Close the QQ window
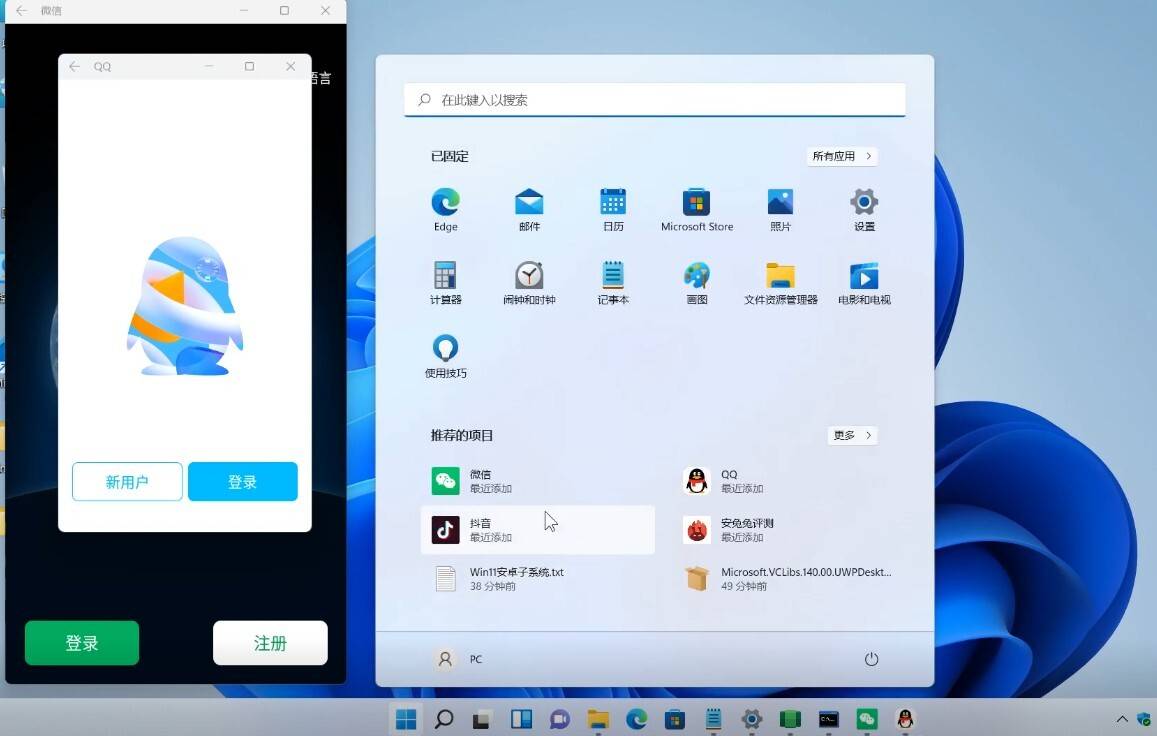This screenshot has height=736, width=1157. pyautogui.click(x=291, y=66)
